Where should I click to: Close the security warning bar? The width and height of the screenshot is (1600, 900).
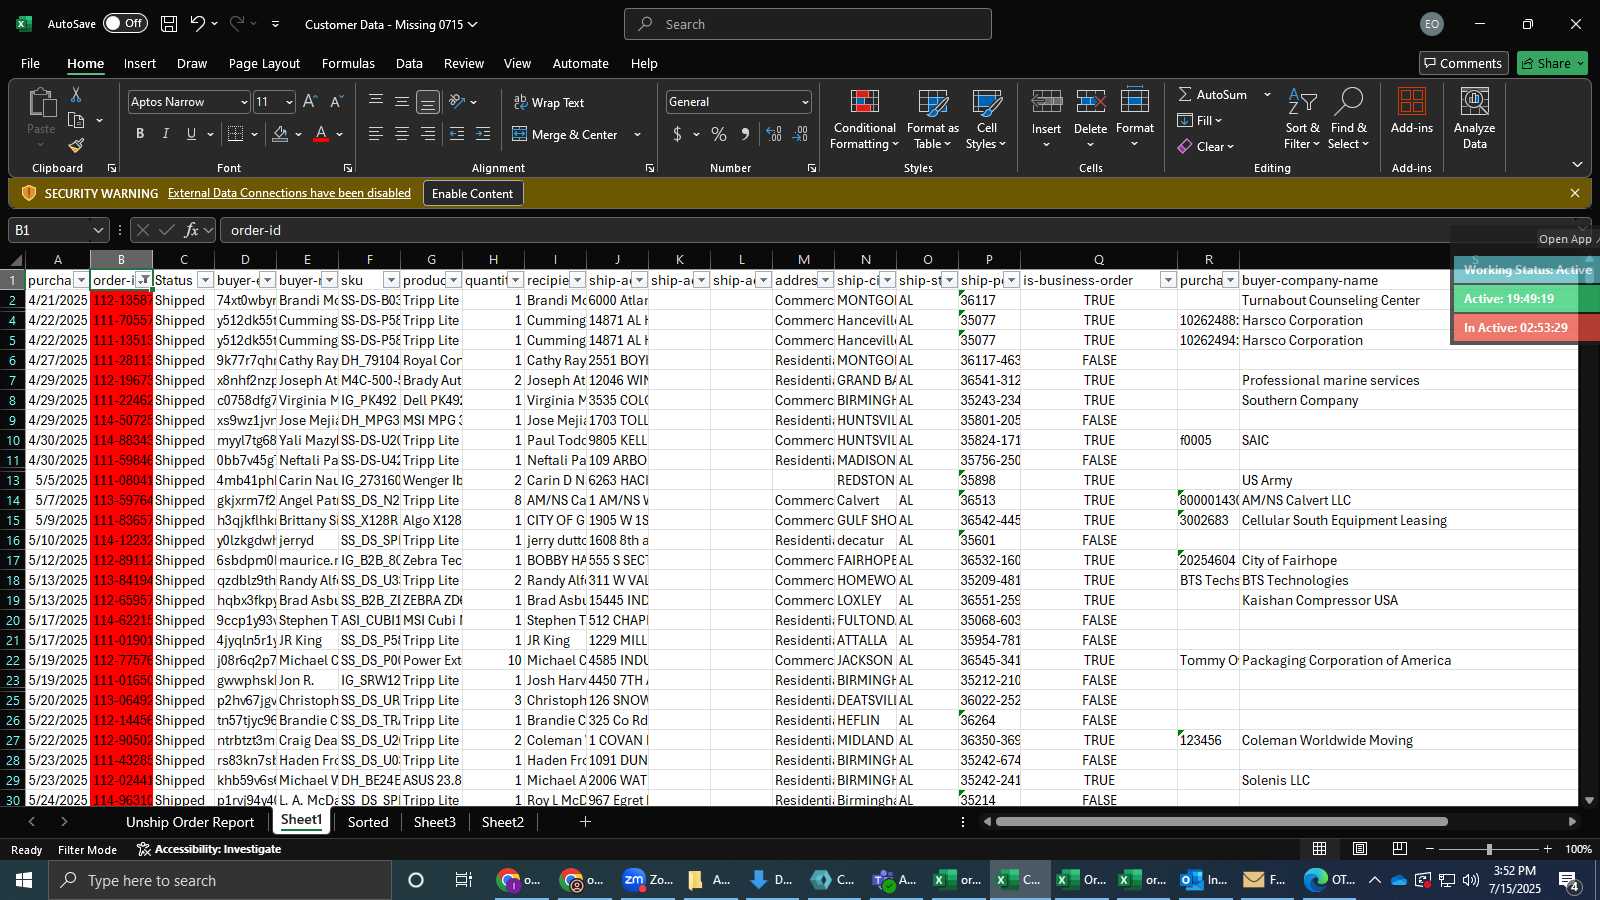[x=1575, y=193]
